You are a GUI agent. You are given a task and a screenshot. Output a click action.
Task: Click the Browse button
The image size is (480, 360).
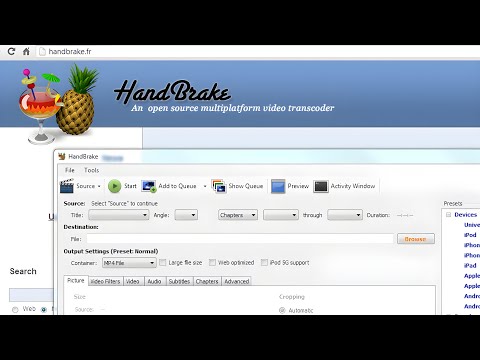pyautogui.click(x=416, y=239)
